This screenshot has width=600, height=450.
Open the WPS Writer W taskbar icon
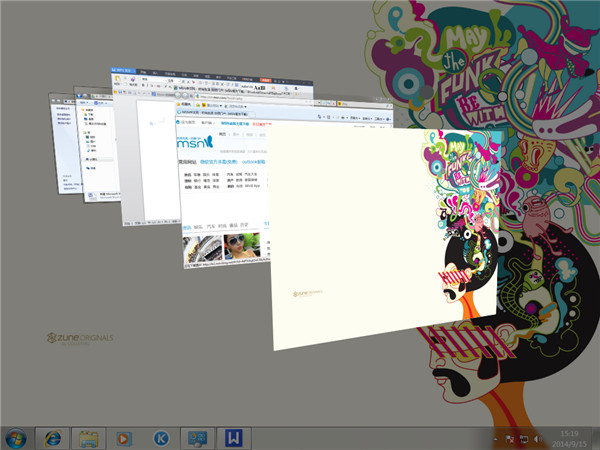(233, 438)
